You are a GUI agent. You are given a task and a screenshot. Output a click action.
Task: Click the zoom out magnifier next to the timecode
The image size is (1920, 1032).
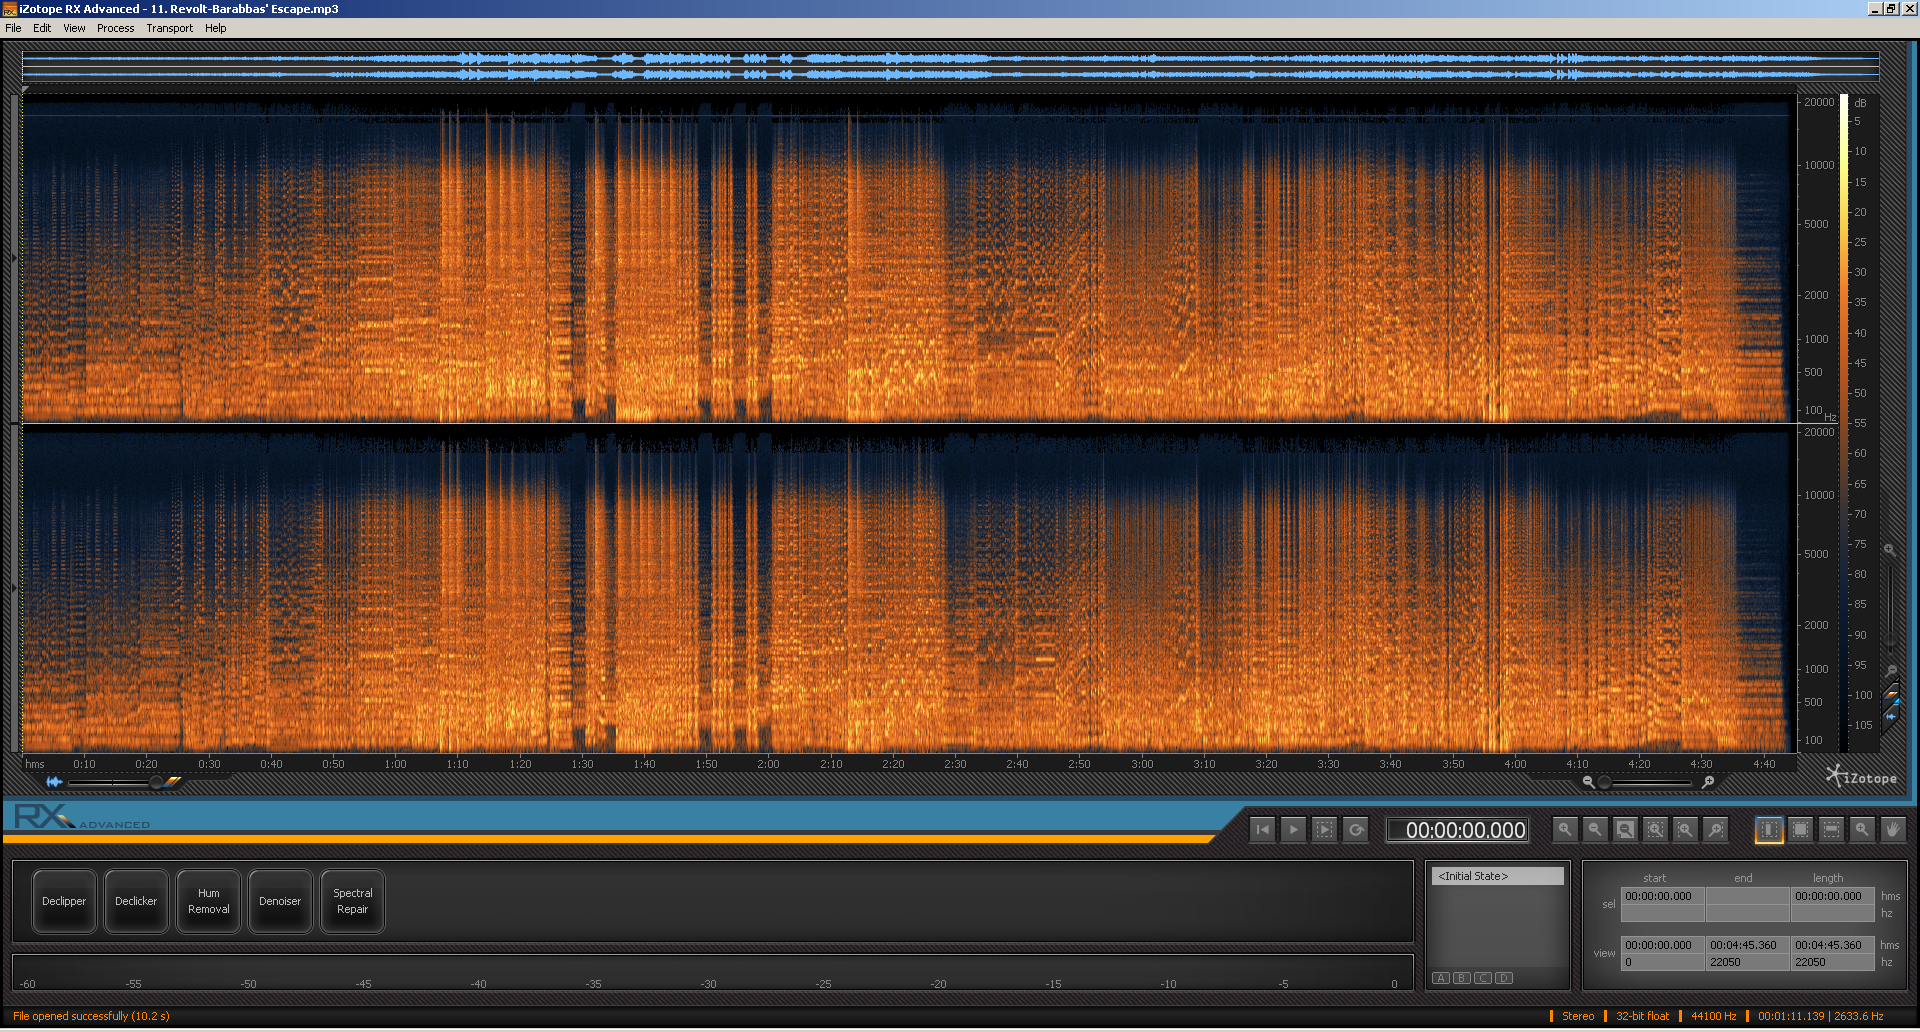point(1595,829)
